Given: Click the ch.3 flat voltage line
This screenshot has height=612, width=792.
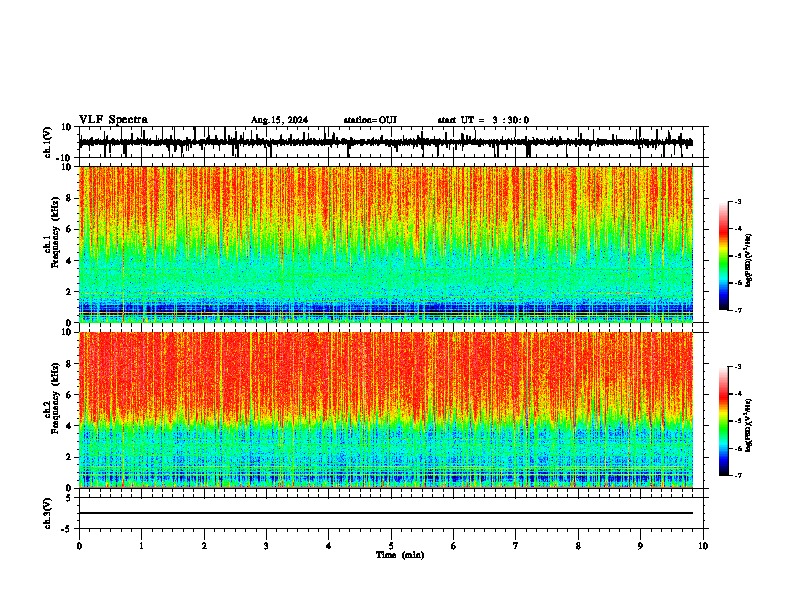Looking at the screenshot, I should coord(386,513).
